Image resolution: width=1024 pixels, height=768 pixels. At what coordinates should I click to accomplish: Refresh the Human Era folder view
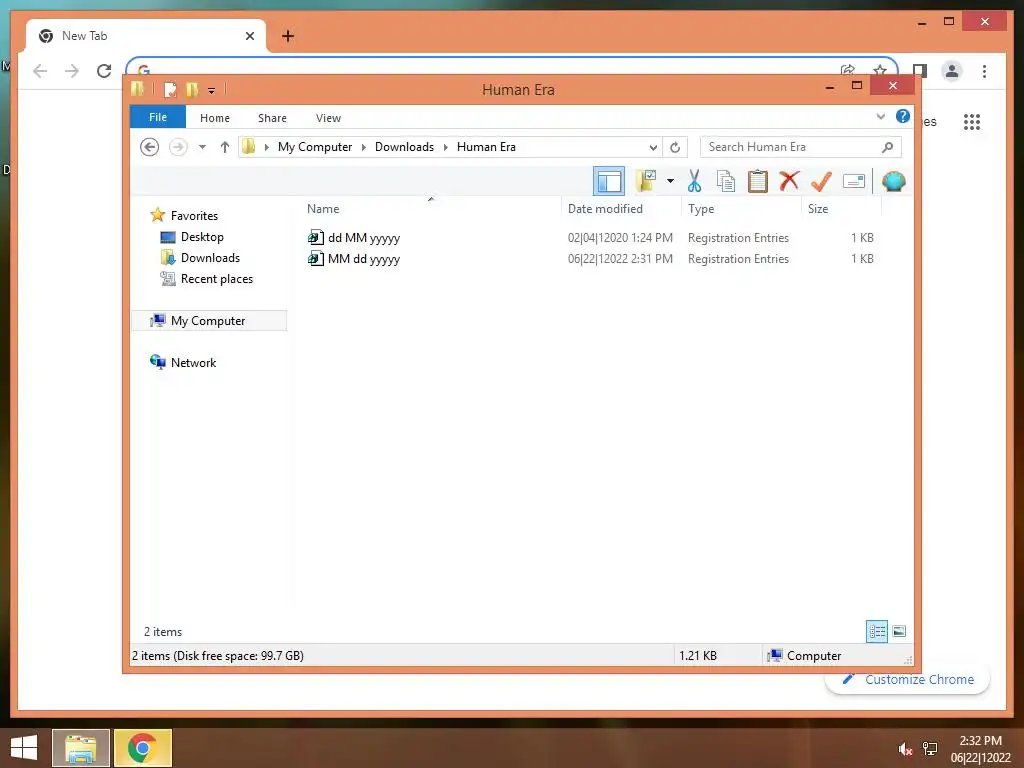[x=675, y=148]
